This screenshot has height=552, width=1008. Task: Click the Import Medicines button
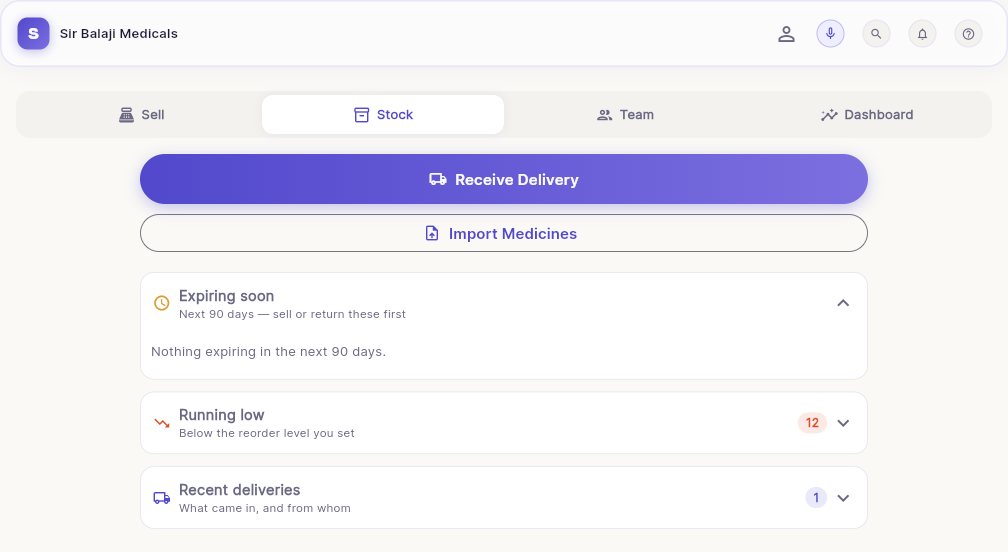[x=504, y=233]
